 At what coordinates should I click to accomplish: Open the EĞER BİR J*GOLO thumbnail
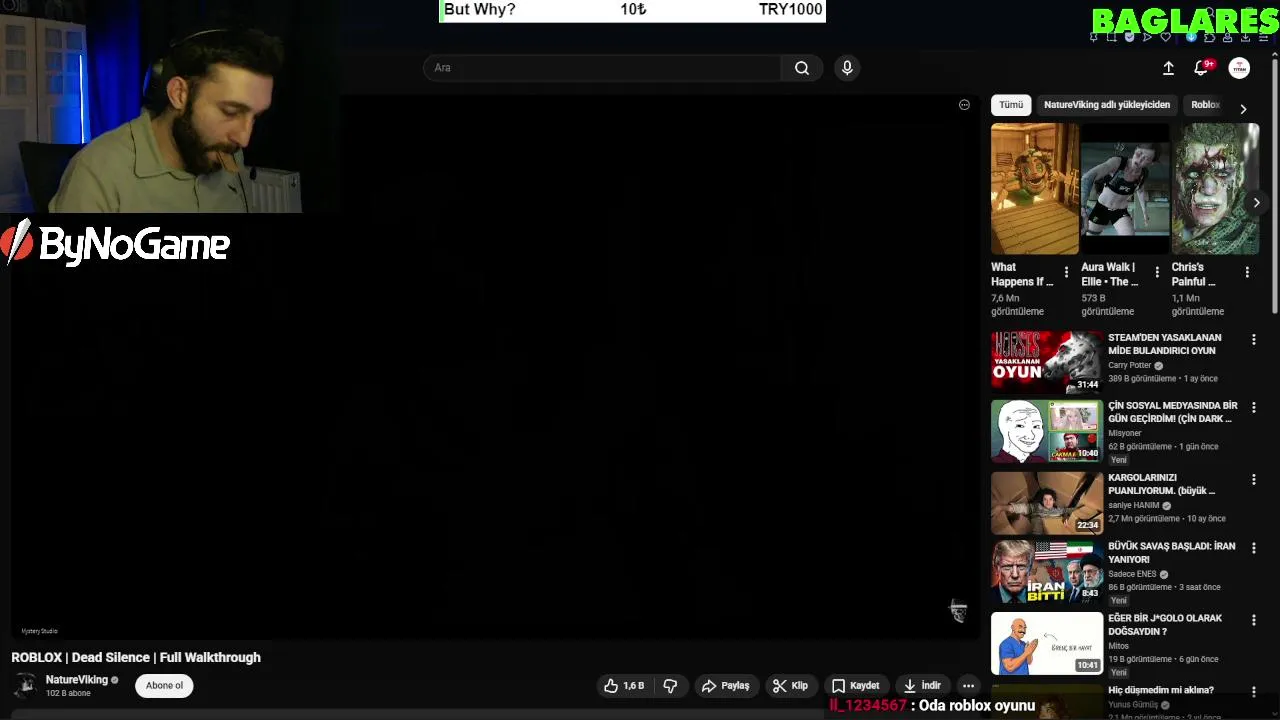pos(1047,644)
